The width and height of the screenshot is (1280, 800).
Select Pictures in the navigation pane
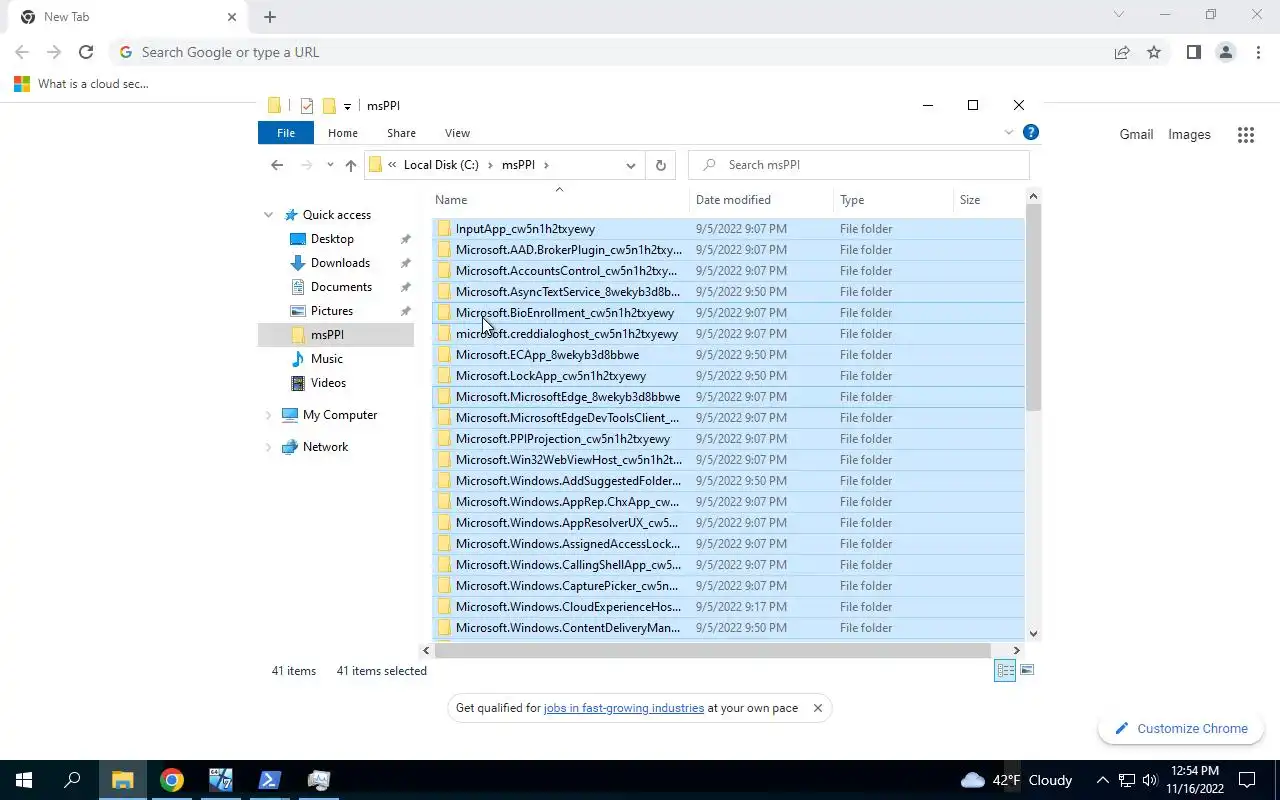tap(332, 311)
